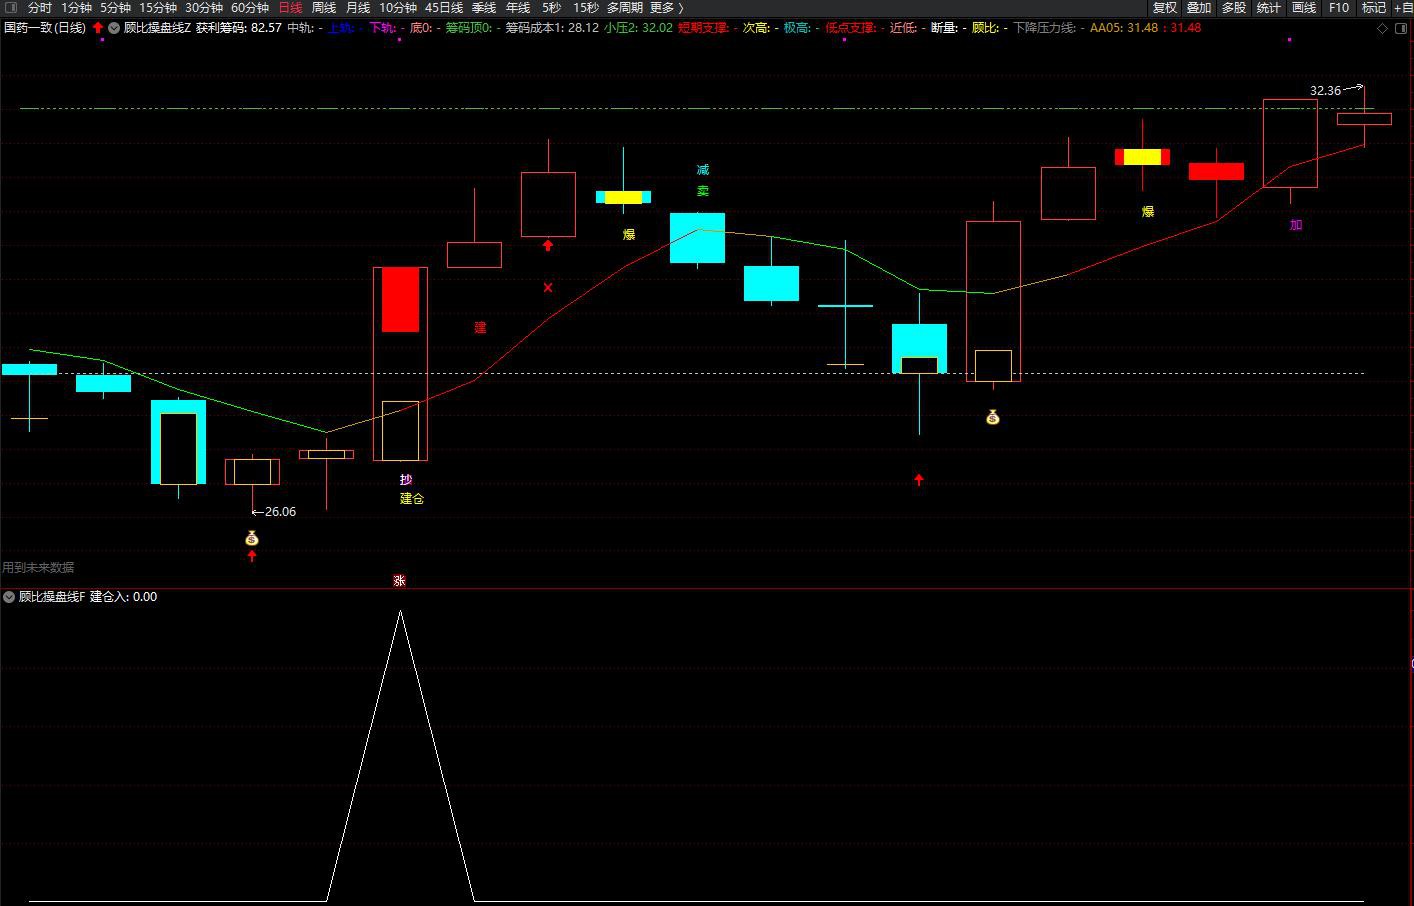
Task: Switch to the 年线 yearly tab
Action: 518,8
